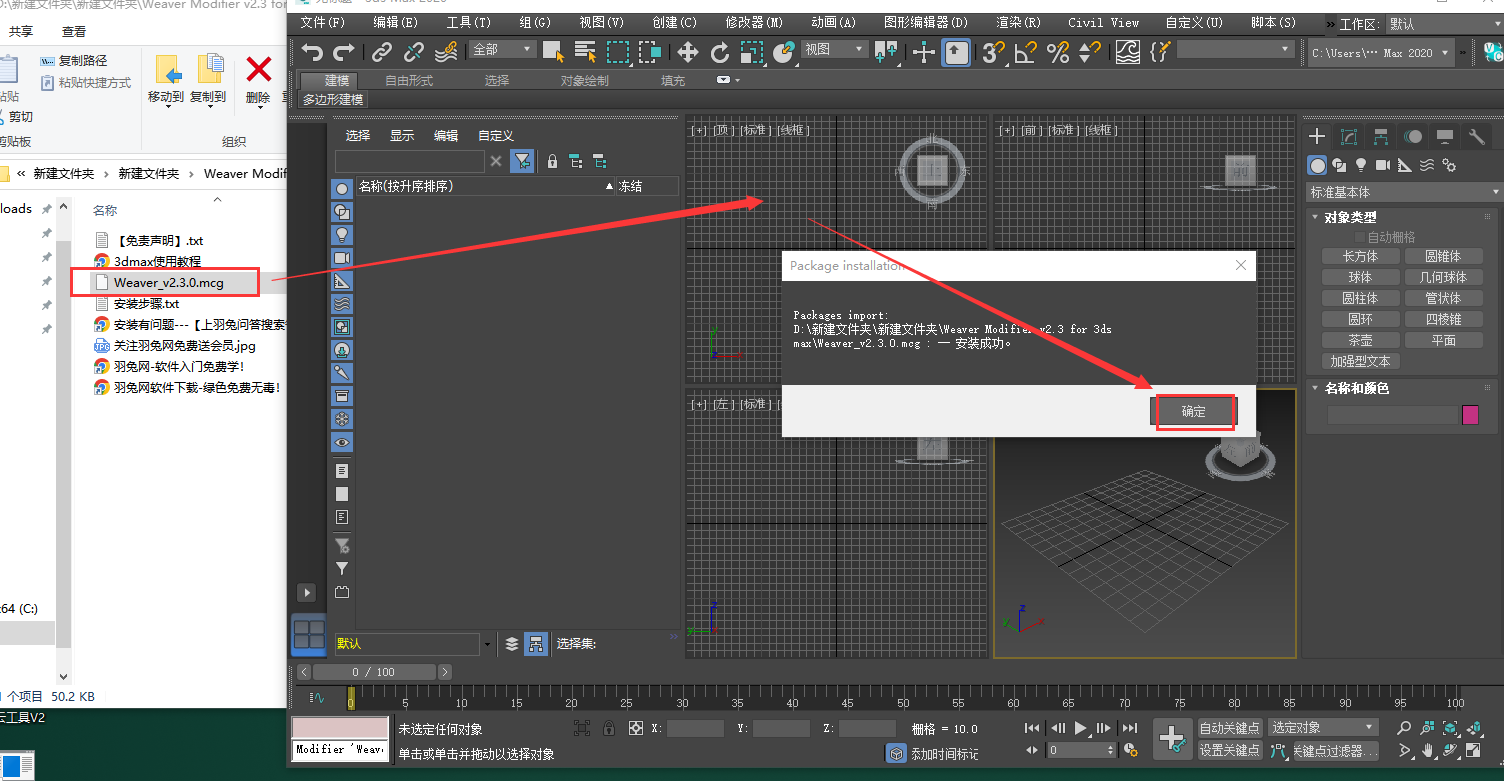Click 确定 in the Package installation dialog
Screen dimensions: 1504x781
point(1195,411)
